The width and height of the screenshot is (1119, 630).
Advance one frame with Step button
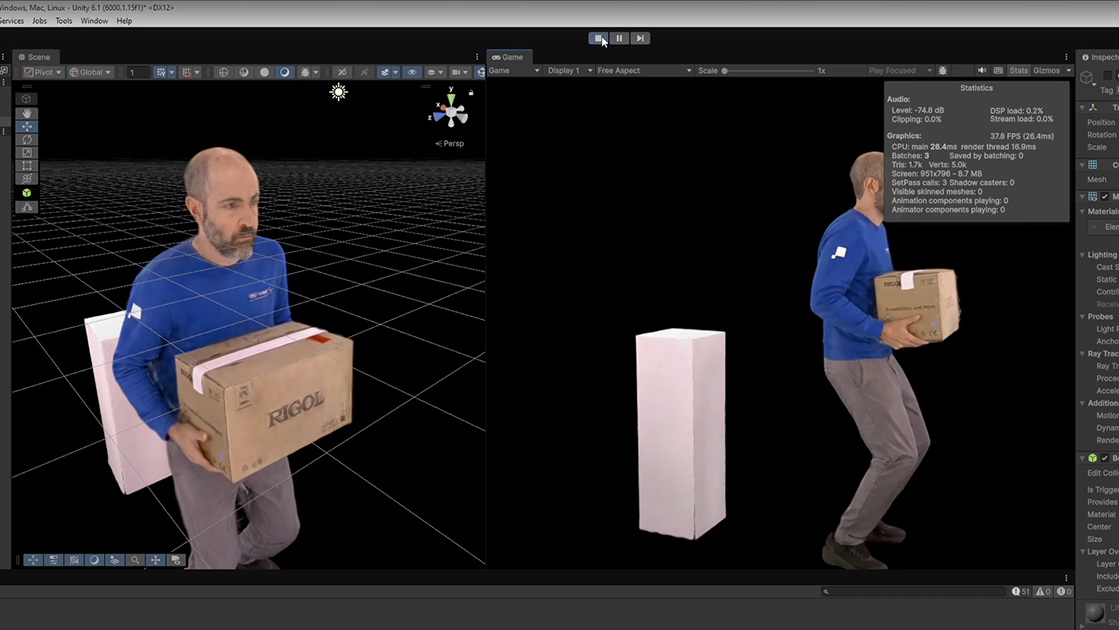640,39
